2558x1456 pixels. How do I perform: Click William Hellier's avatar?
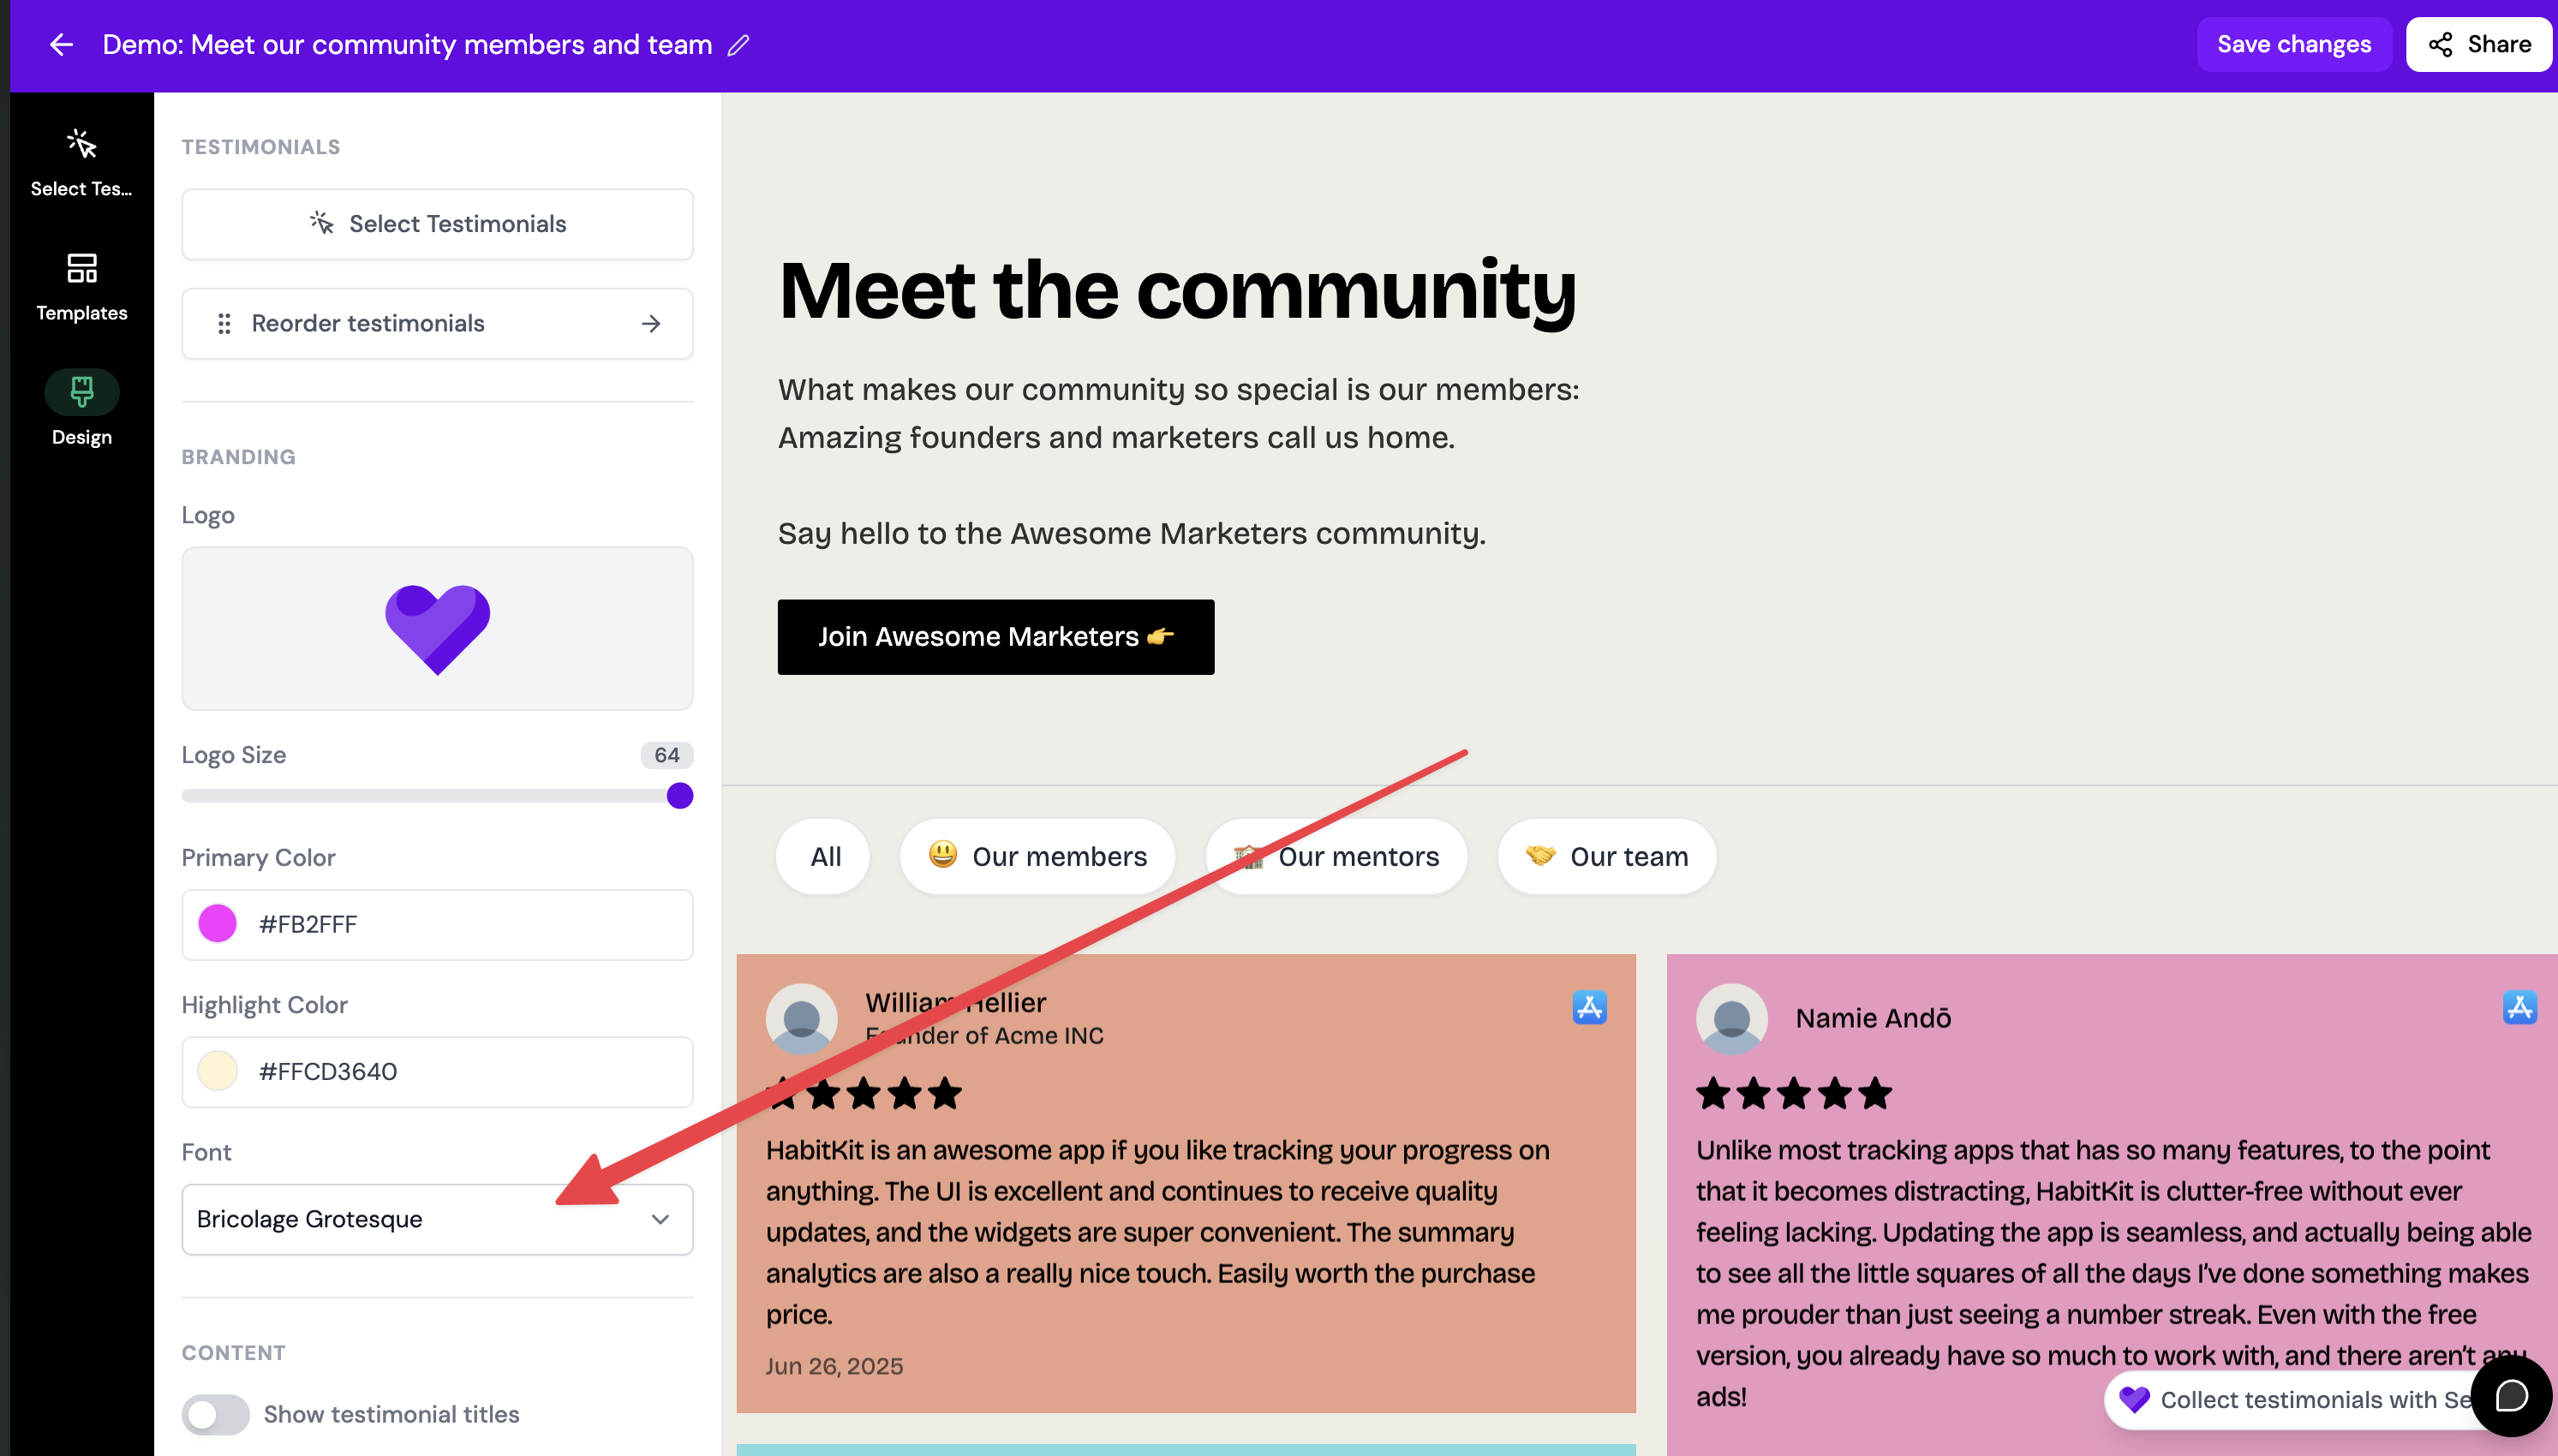[801, 1018]
